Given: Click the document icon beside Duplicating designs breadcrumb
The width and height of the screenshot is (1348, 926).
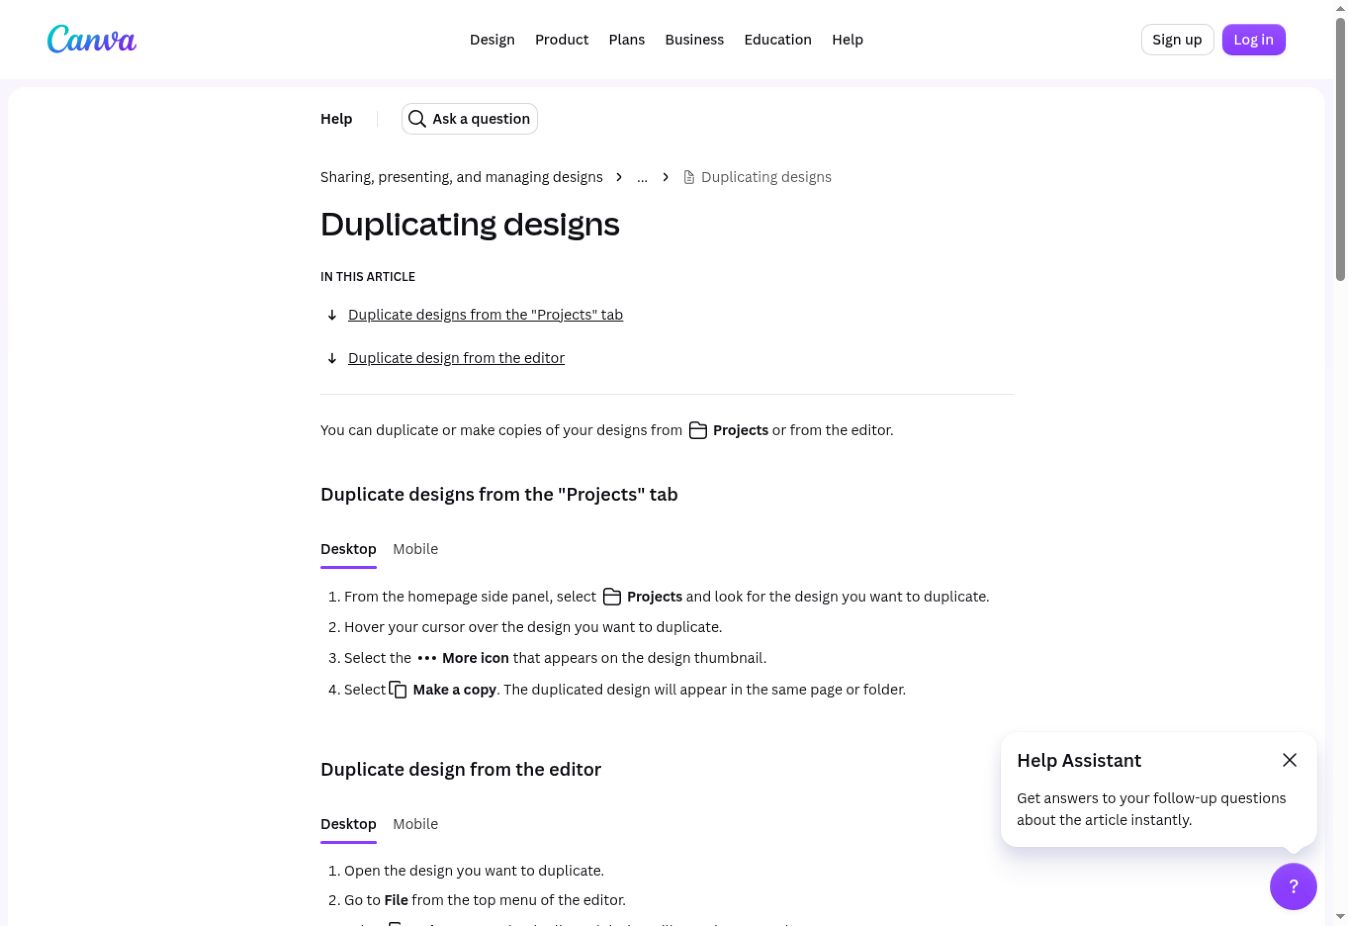Looking at the screenshot, I should coord(689,177).
